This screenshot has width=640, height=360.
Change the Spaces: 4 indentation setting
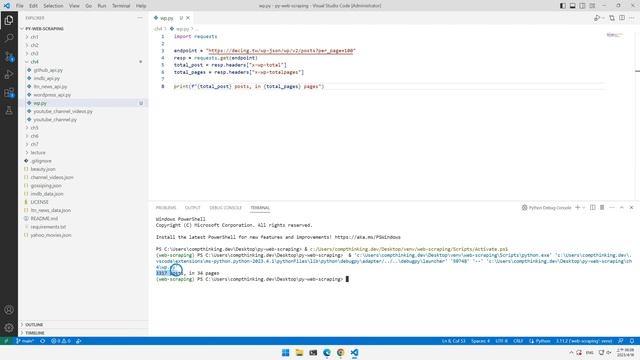click(480, 341)
